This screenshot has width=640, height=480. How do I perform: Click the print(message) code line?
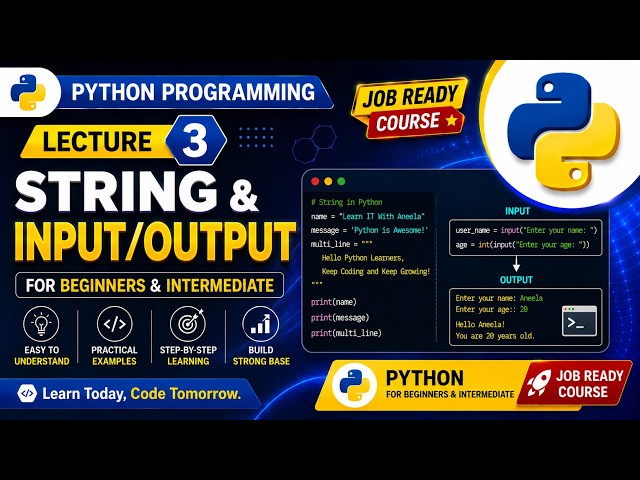coord(340,318)
